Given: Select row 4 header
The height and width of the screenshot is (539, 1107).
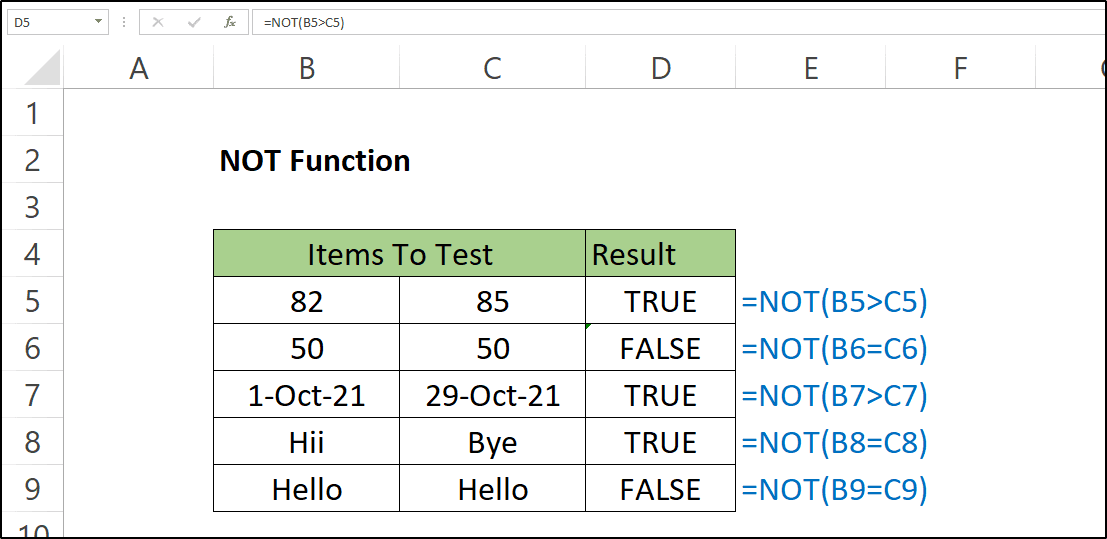Looking at the screenshot, I should tap(32, 254).
